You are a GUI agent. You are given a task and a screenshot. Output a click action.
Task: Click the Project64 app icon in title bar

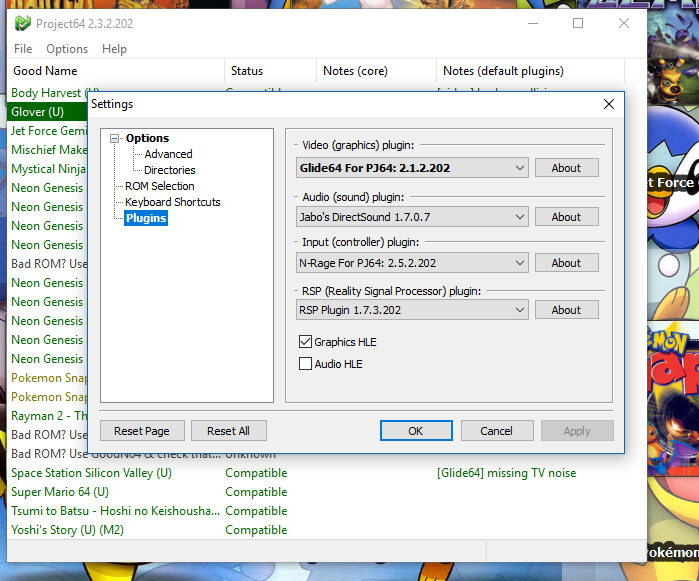pyautogui.click(x=22, y=23)
